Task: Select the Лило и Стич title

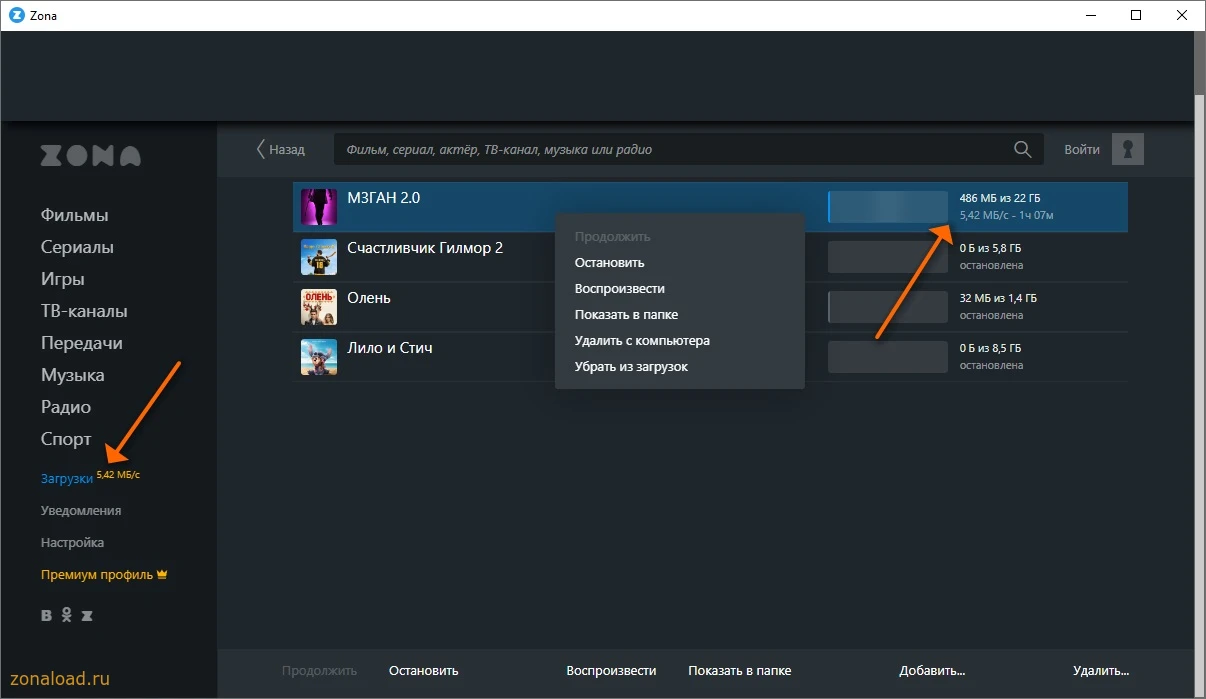Action: [389, 348]
